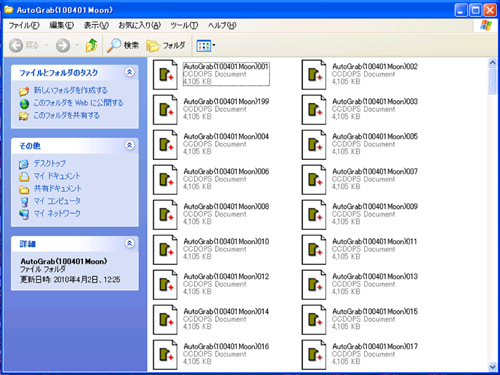Click the green Up folder toolbar icon
Screen dimensions: 500x375
(x=91, y=45)
